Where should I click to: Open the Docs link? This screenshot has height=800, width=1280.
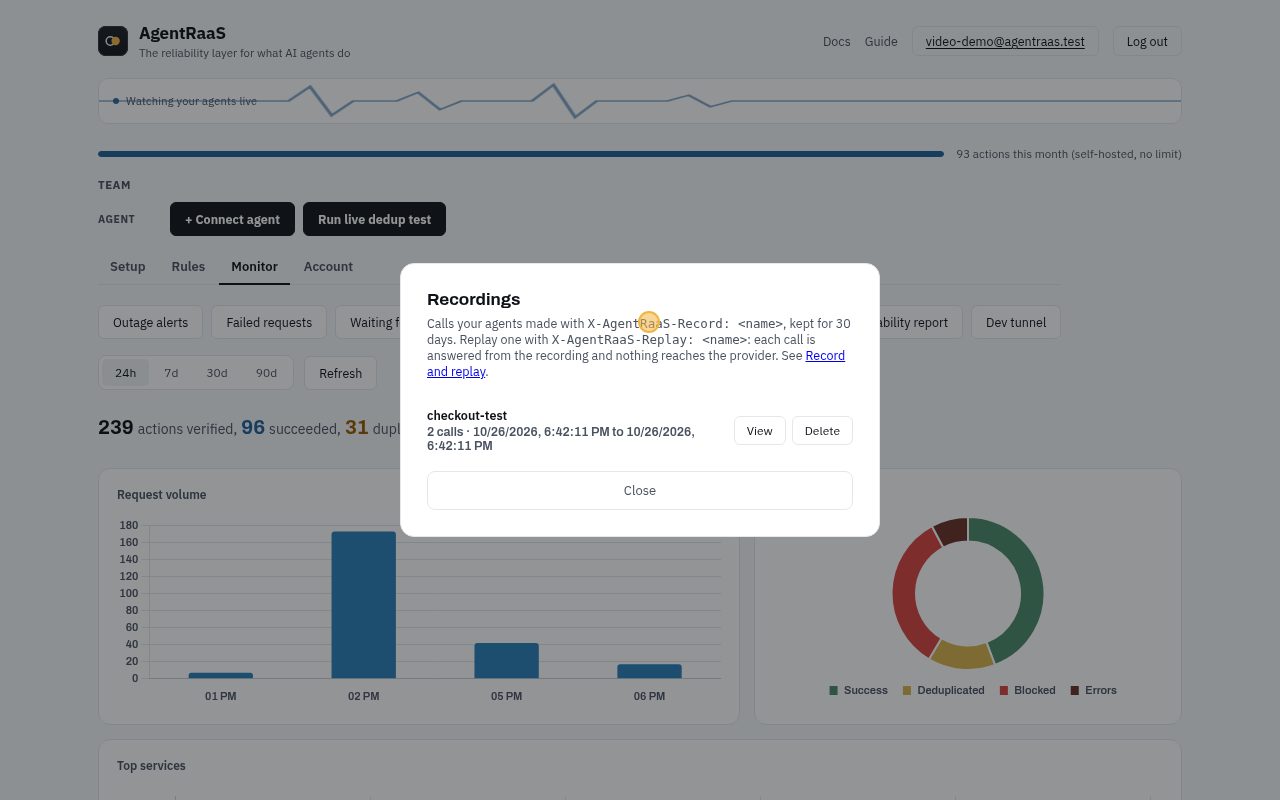(x=836, y=41)
